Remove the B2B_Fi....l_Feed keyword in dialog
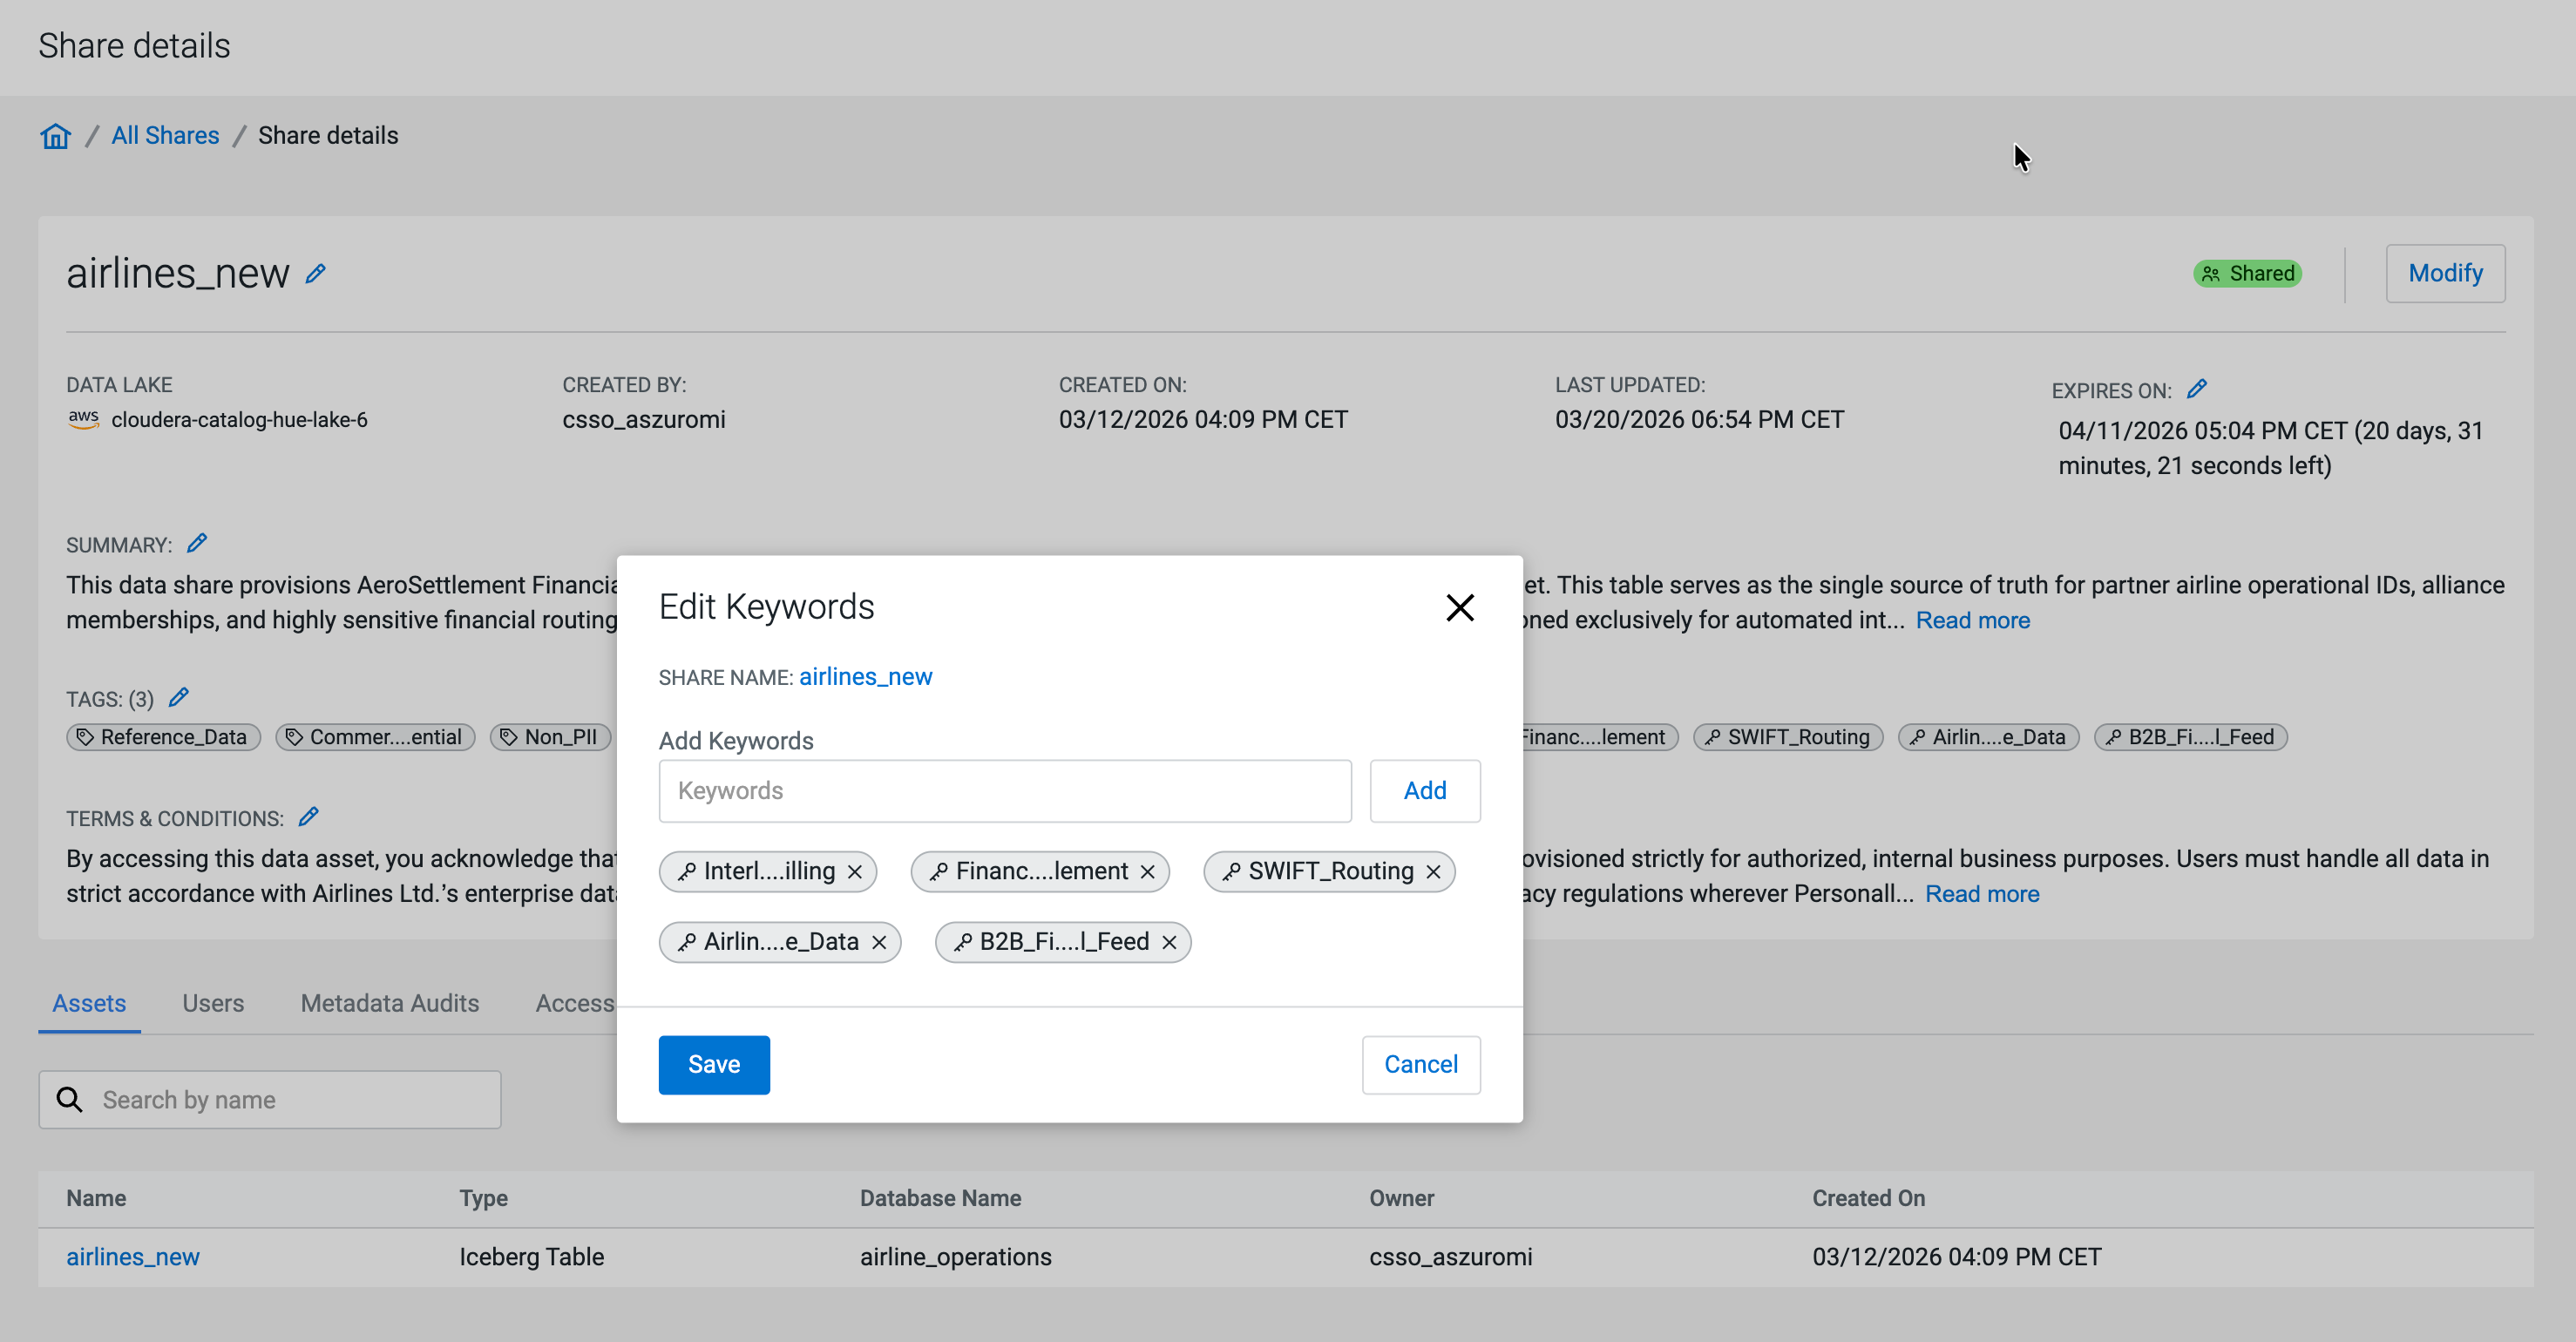 [1169, 942]
